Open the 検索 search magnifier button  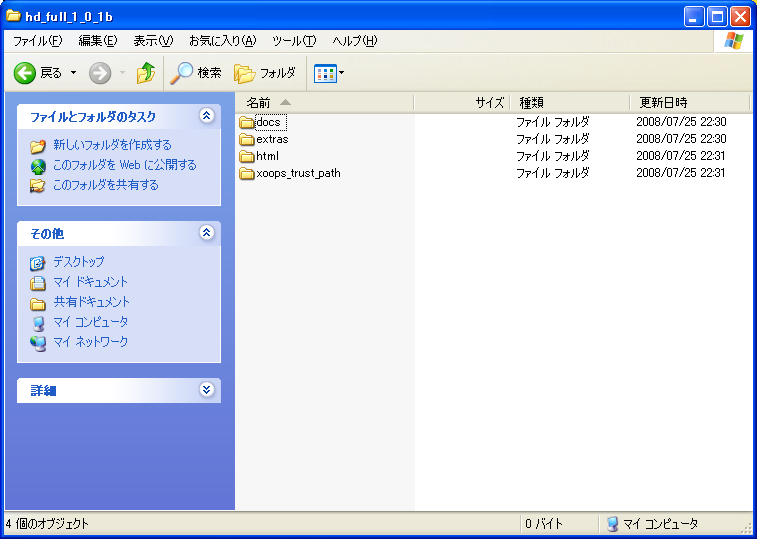[x=196, y=73]
